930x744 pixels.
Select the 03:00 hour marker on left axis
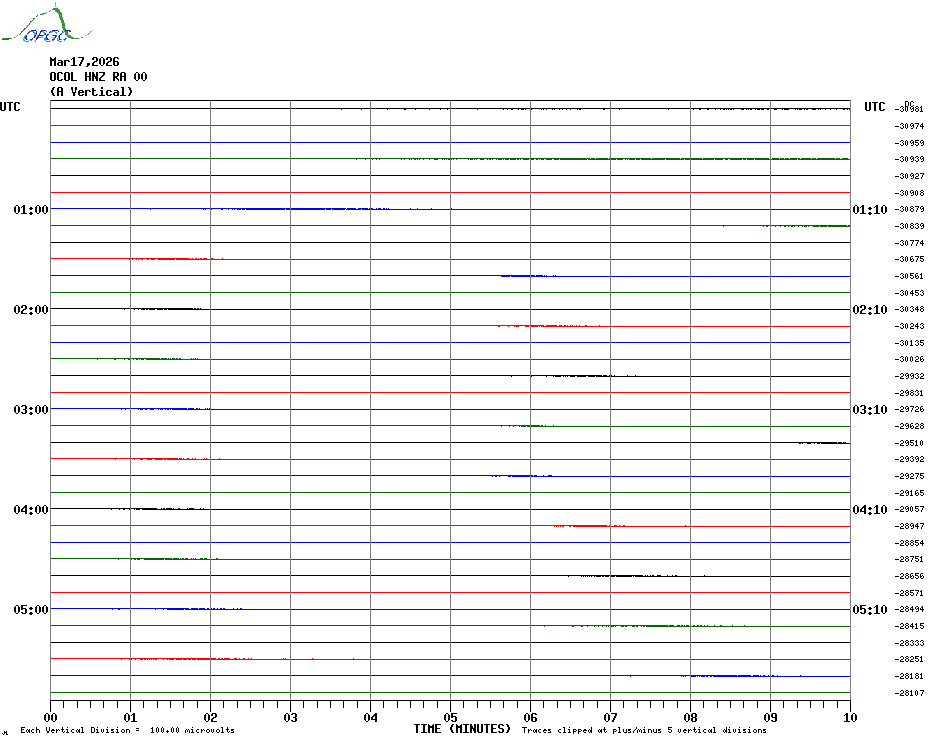(30, 410)
